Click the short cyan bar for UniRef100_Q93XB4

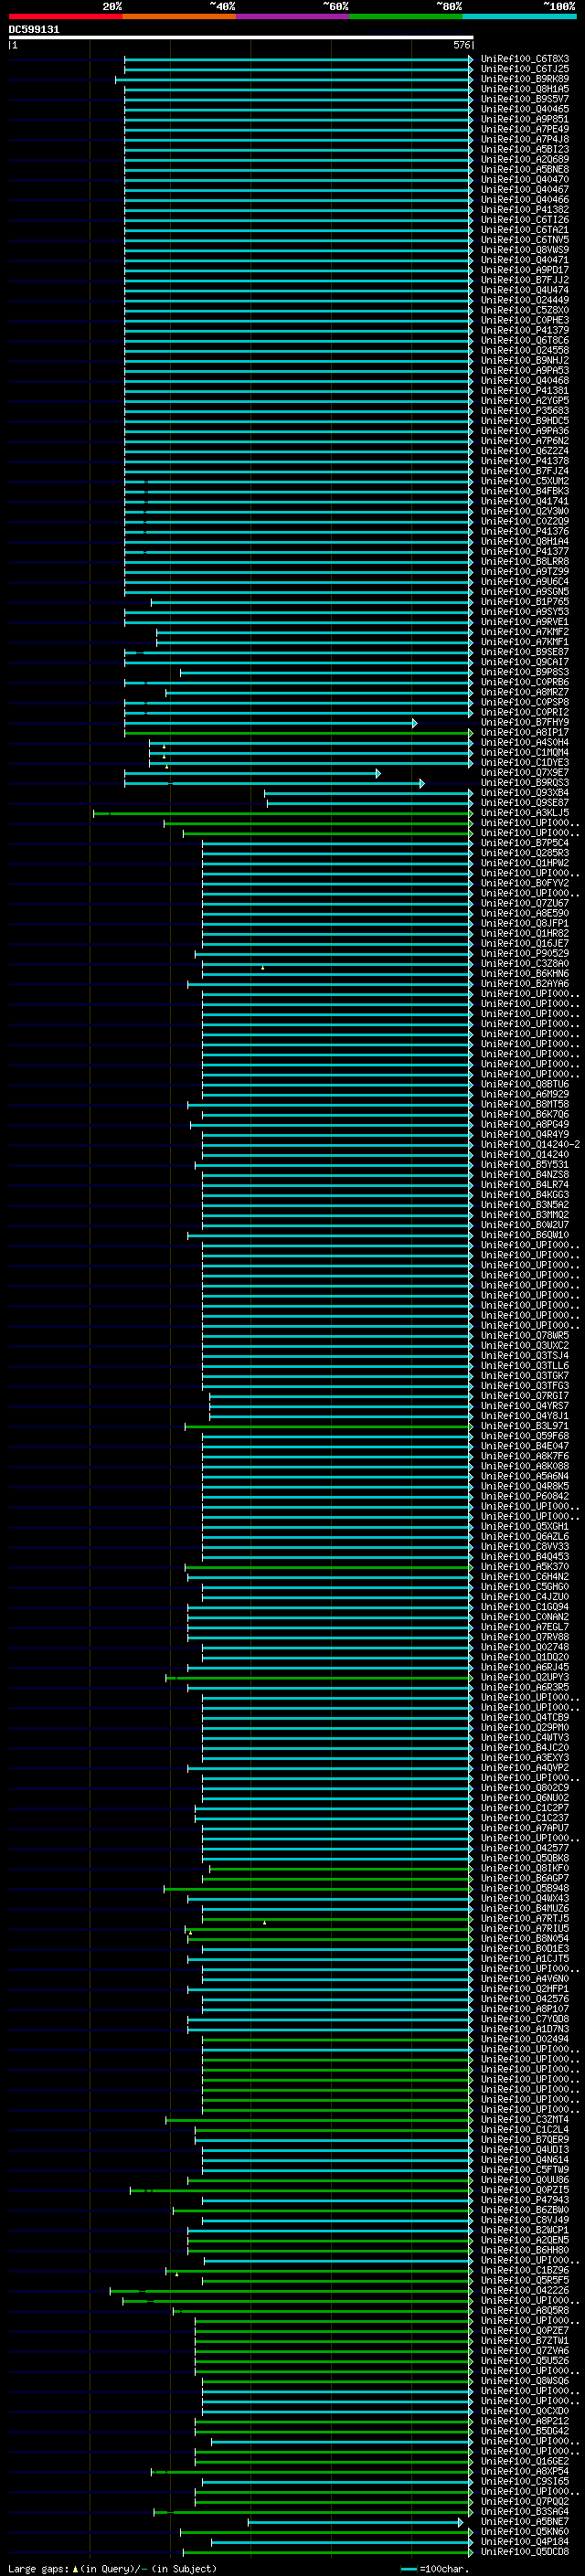[x=367, y=793]
